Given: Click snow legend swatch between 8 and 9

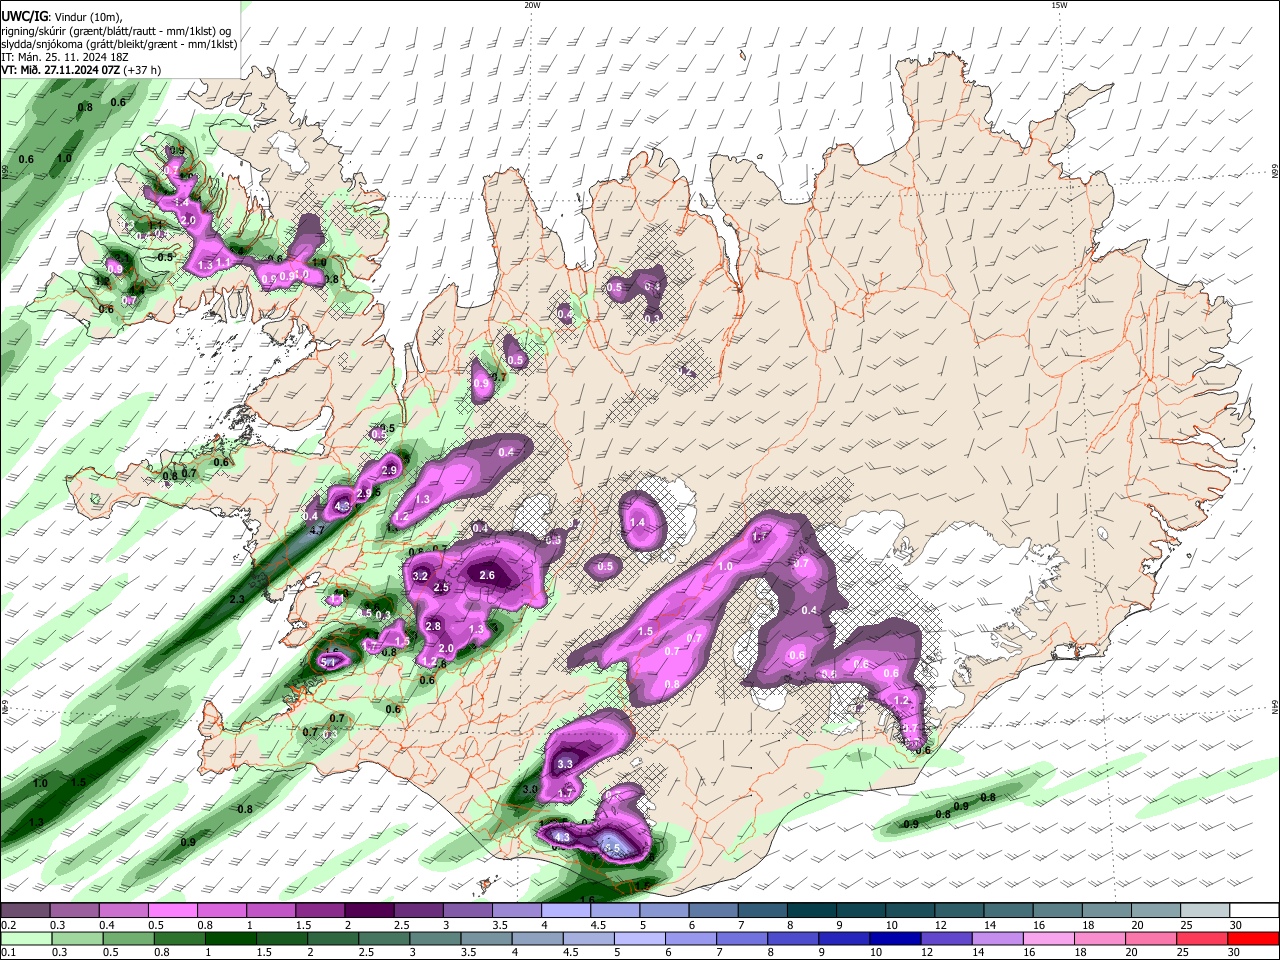Looking at the screenshot, I should click(x=813, y=912).
